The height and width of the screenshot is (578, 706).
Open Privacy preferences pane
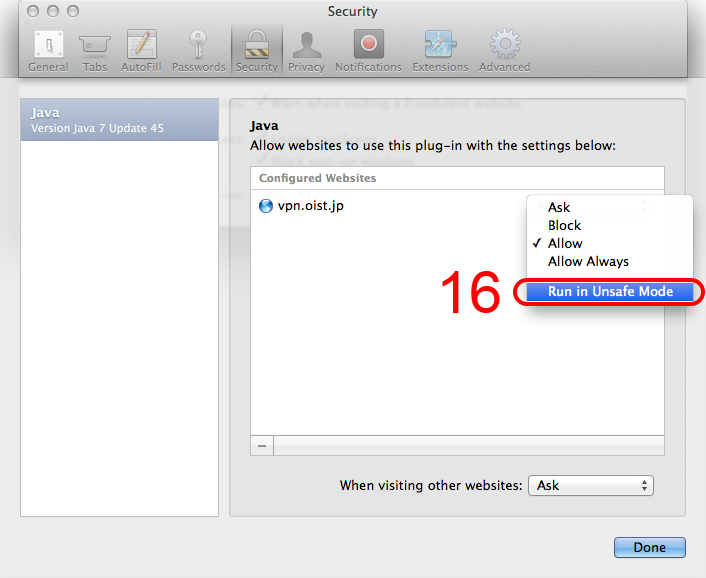coord(306,49)
